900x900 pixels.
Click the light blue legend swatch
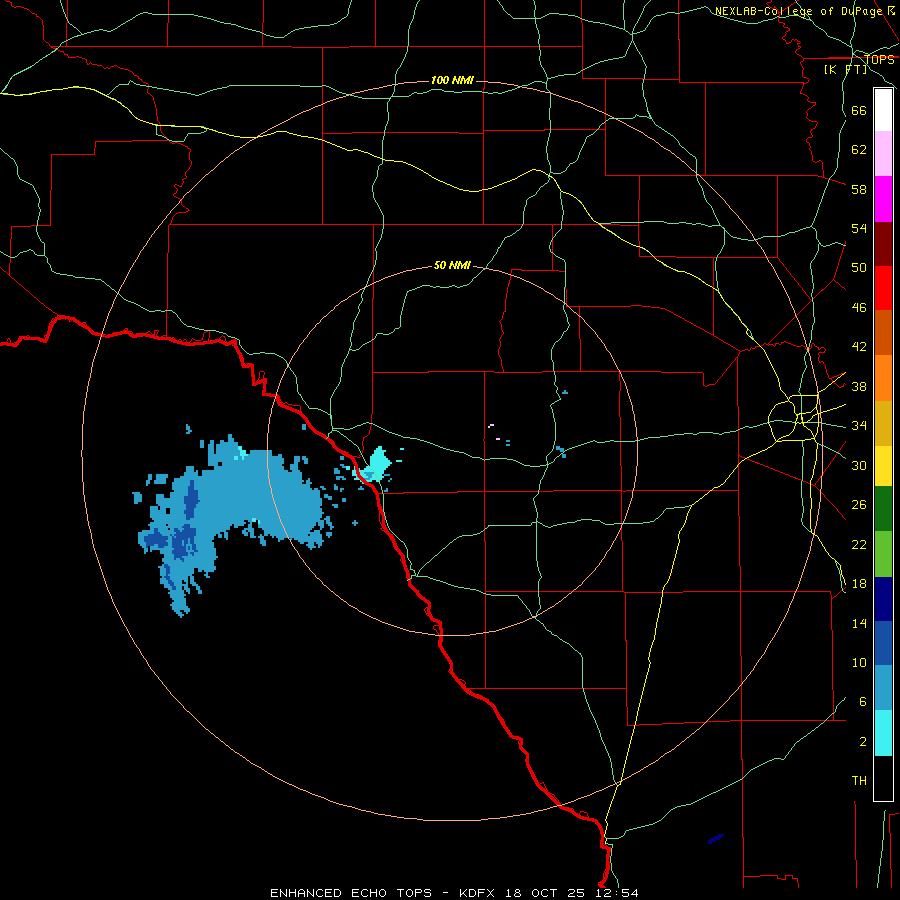point(883,688)
